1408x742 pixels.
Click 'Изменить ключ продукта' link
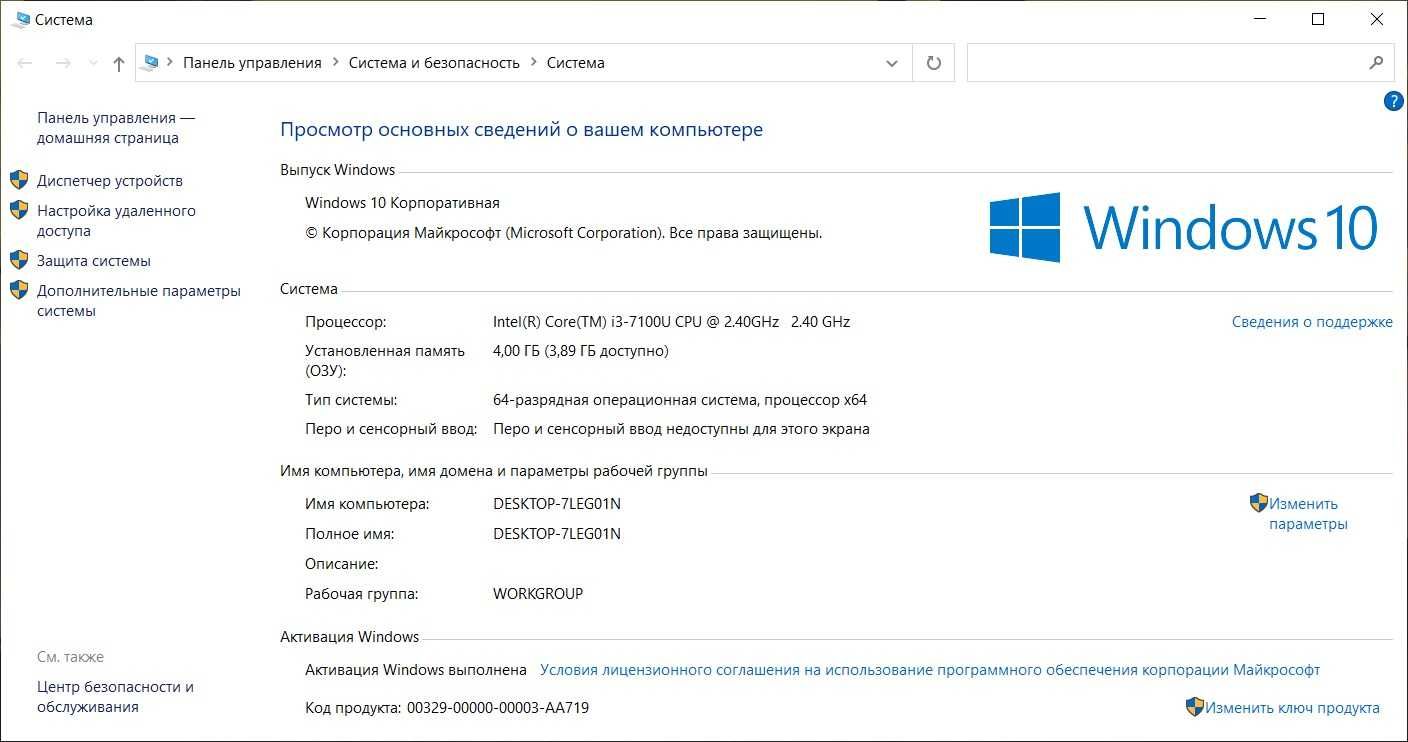(1292, 708)
